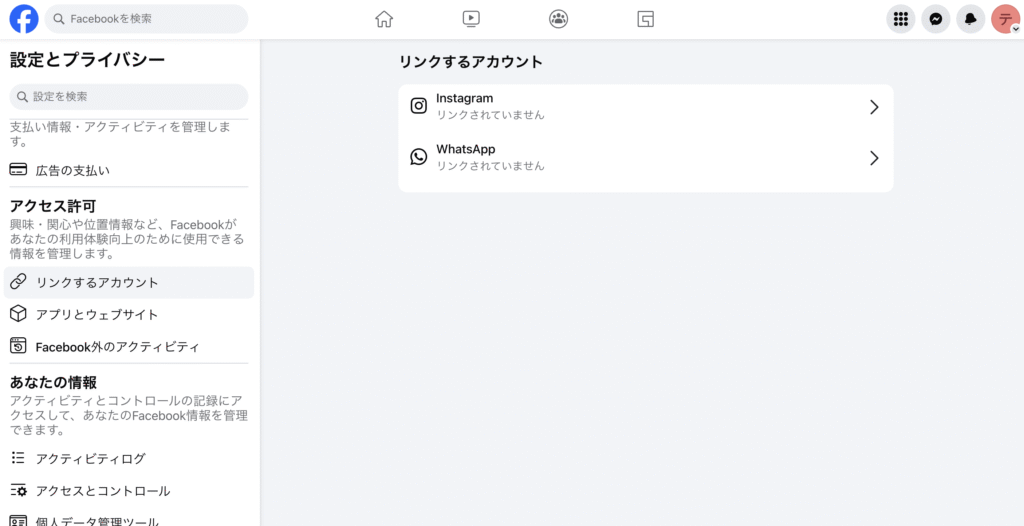Expand the WhatsApp row chevron
1024x526 pixels.
(x=874, y=158)
